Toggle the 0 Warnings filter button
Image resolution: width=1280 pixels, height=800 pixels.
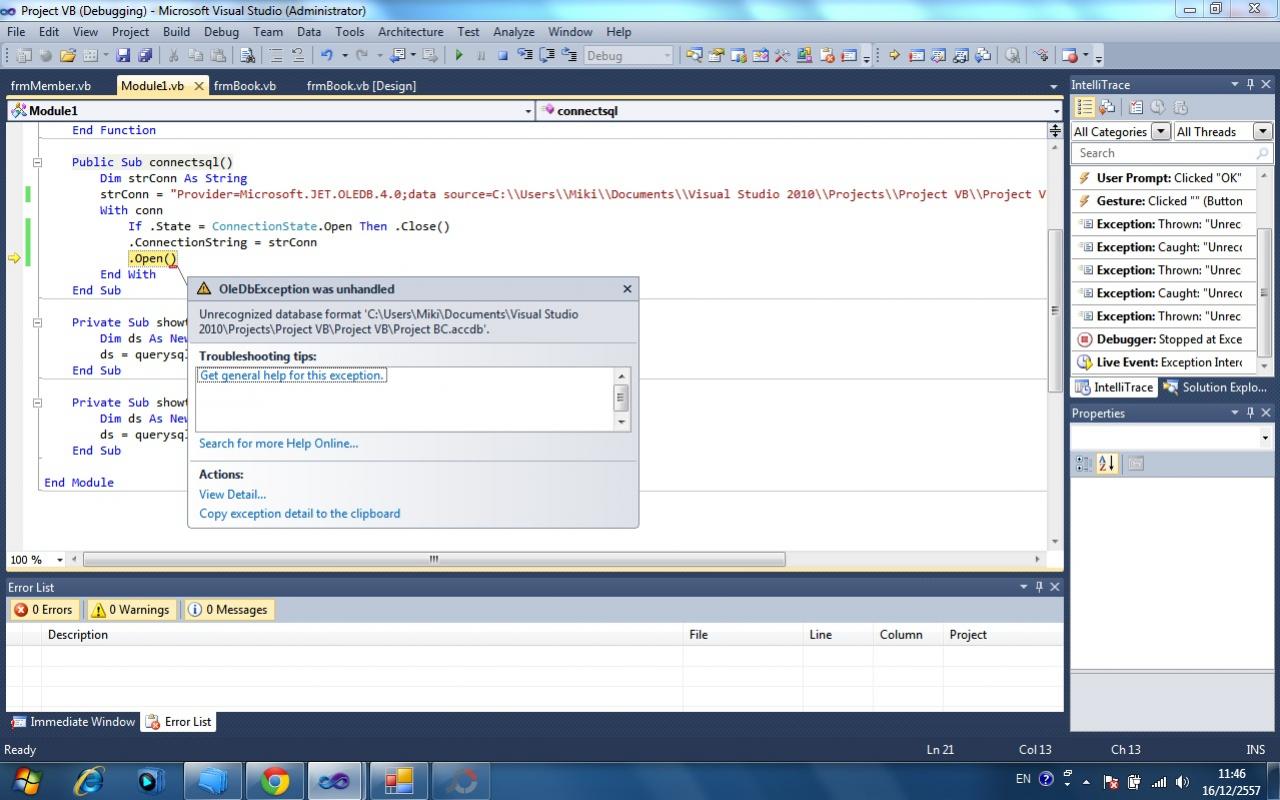(x=131, y=610)
